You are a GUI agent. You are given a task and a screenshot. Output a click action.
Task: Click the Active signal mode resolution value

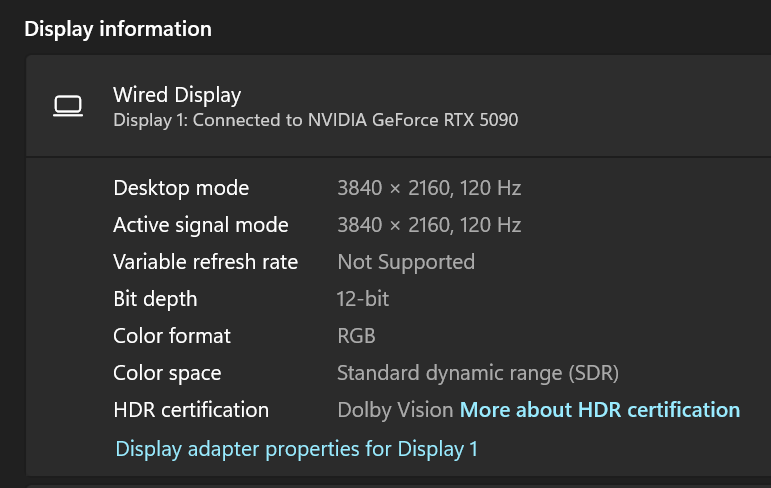(428, 225)
